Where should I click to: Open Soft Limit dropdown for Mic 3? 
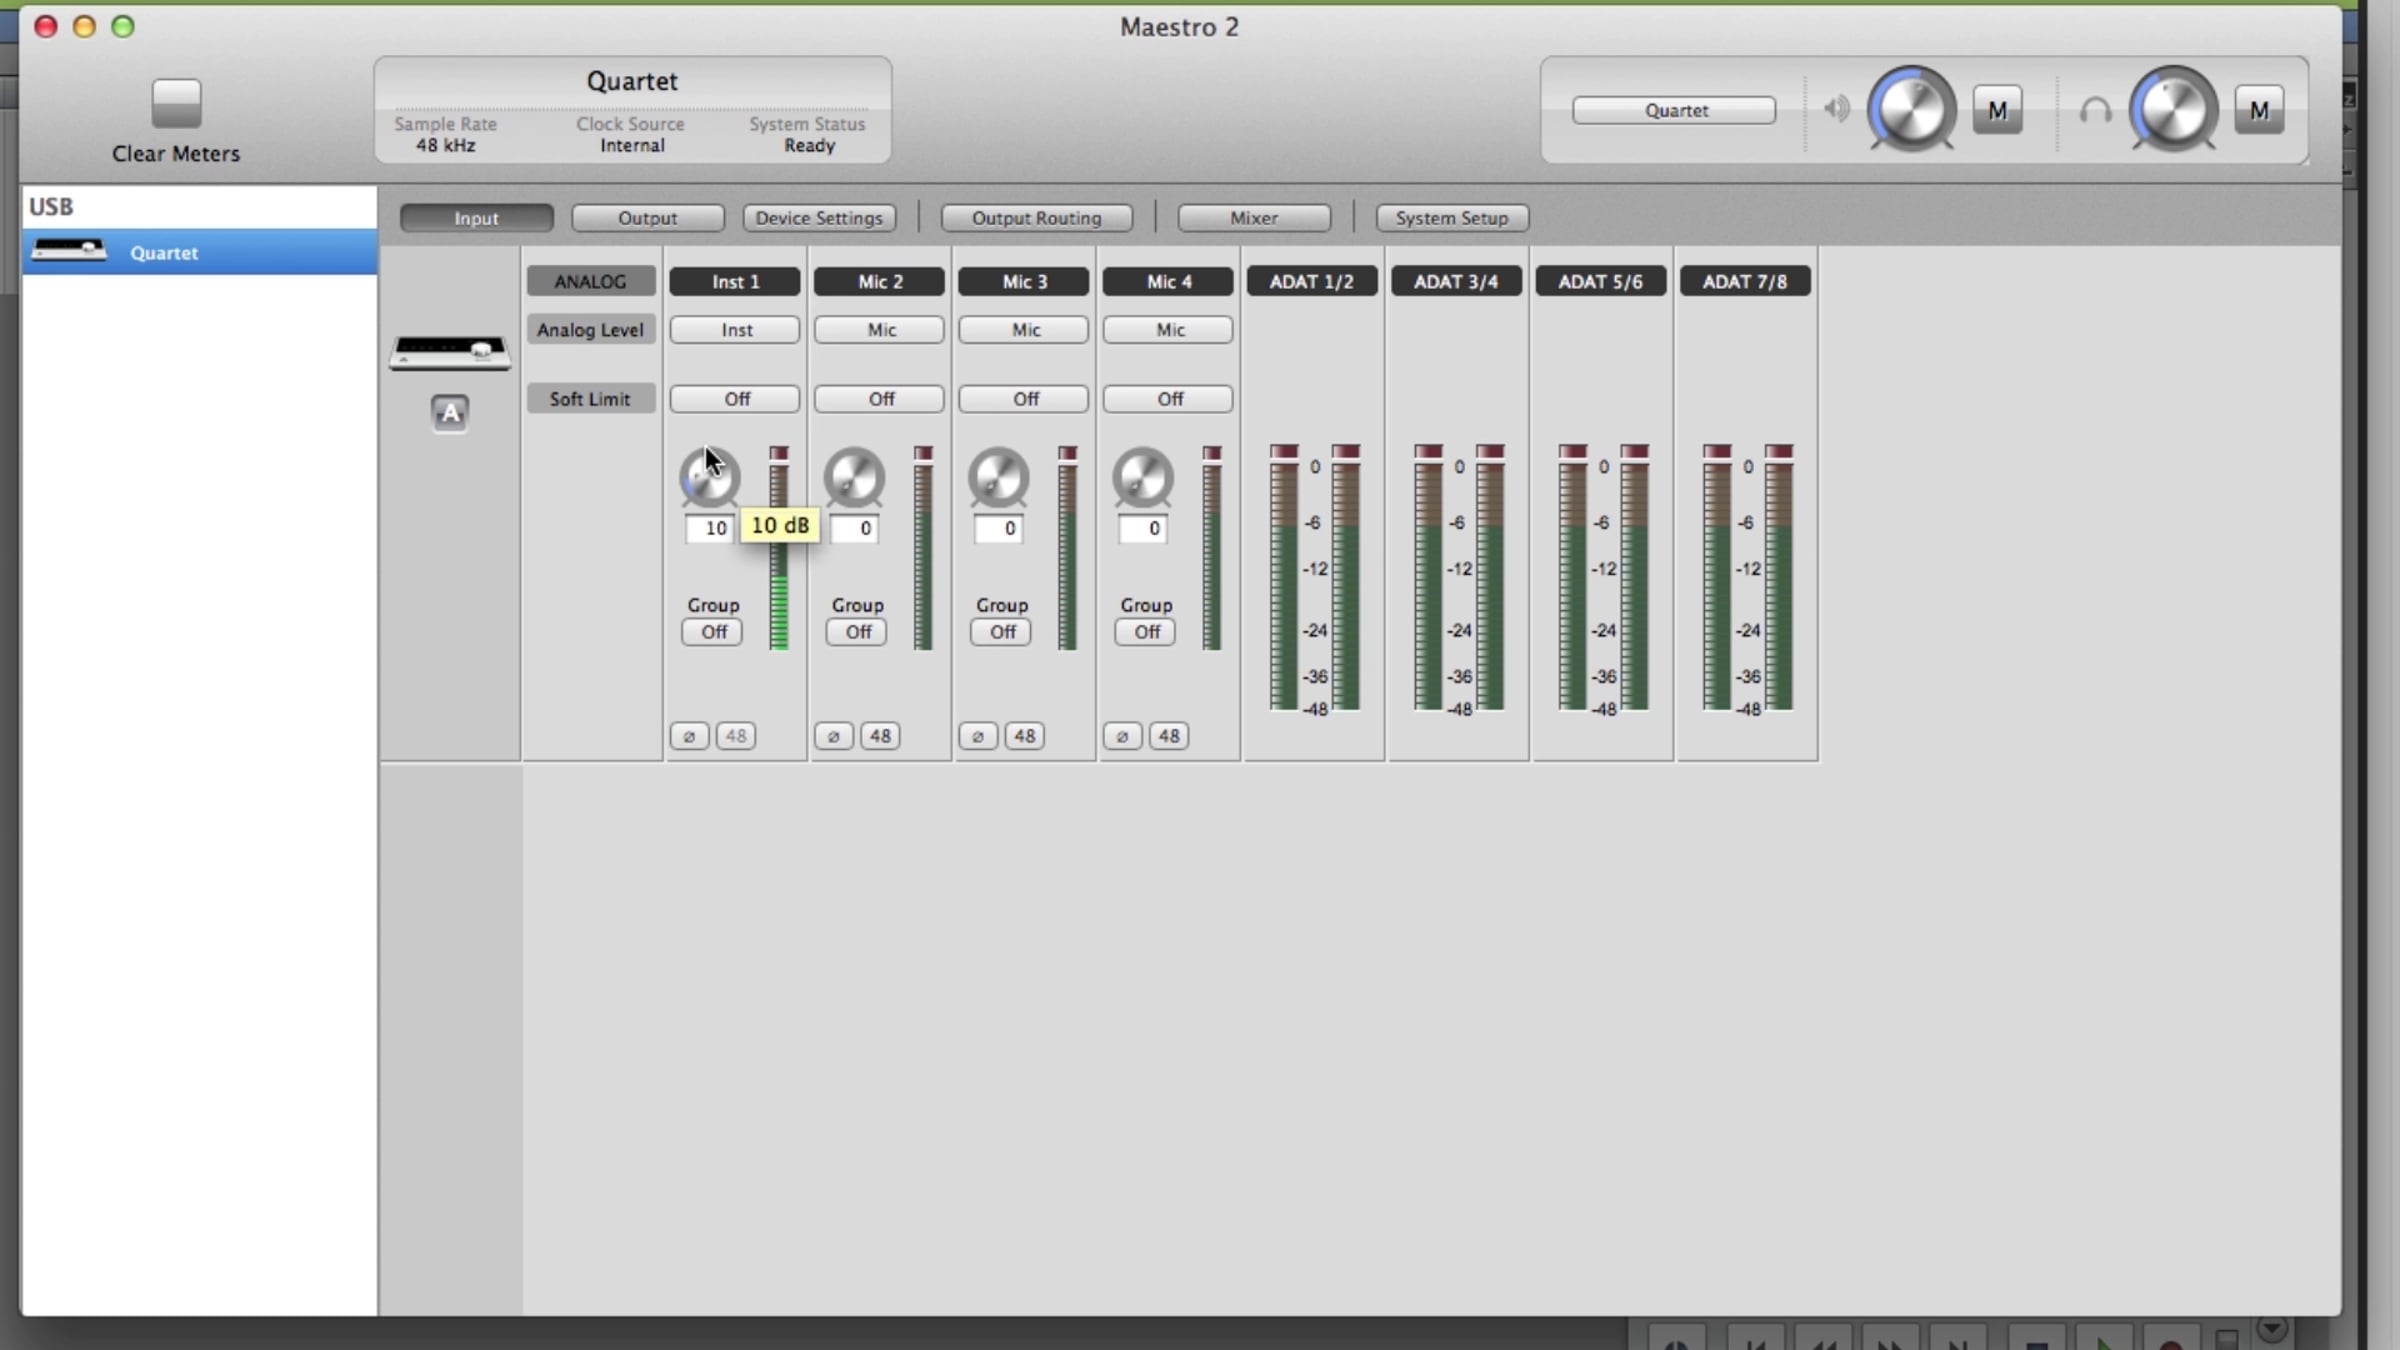coord(1024,399)
